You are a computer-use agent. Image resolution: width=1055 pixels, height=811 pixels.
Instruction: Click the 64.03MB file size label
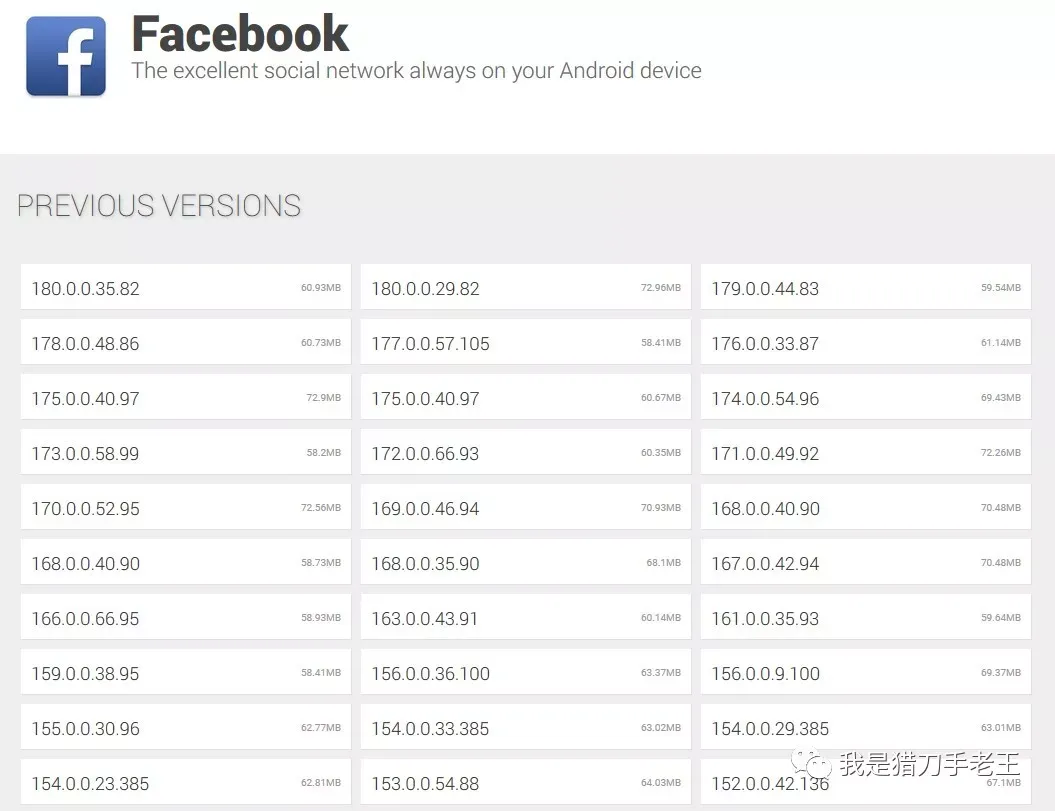tap(661, 783)
